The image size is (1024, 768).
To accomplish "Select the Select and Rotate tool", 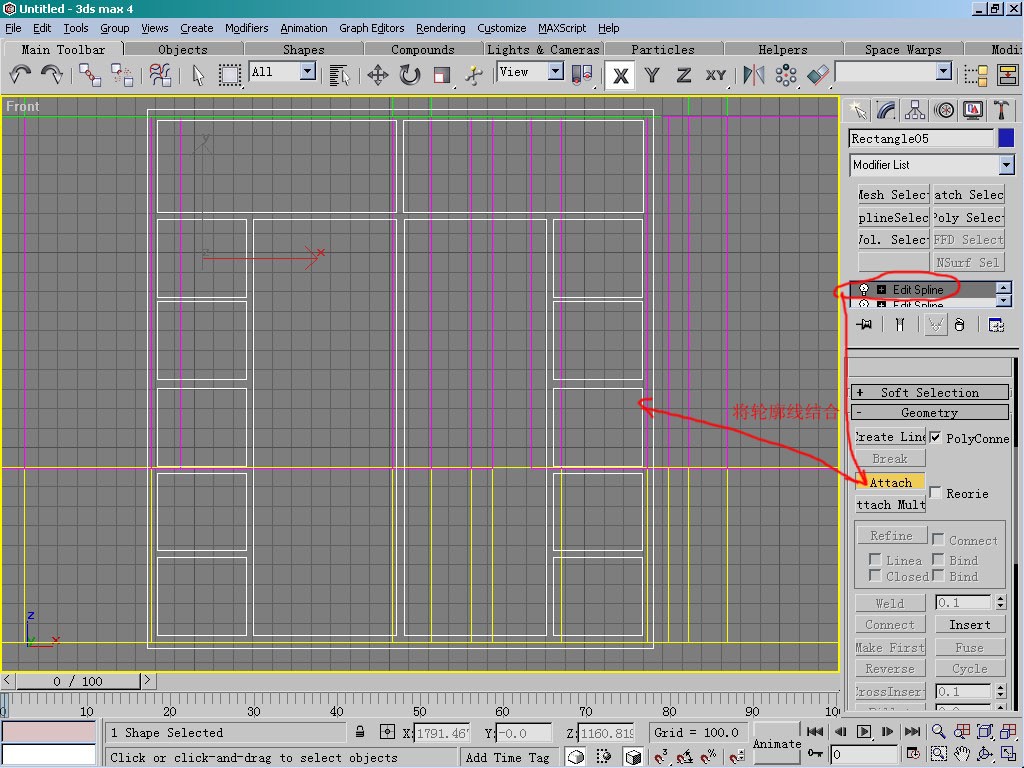I will tap(410, 74).
